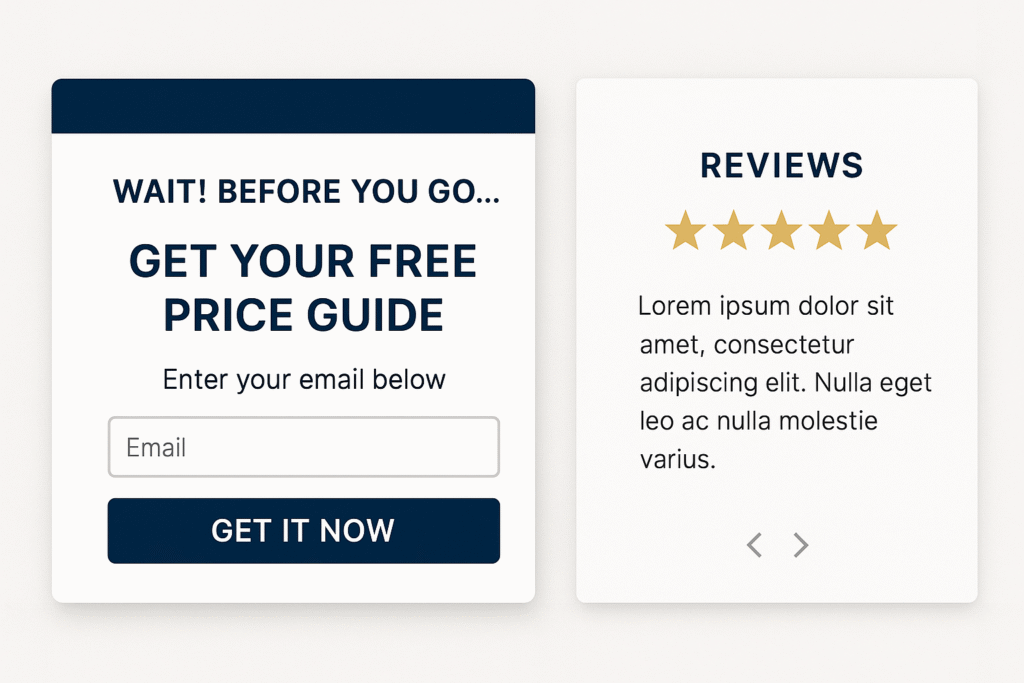Click the GET YOUR FREE PRICE GUIDE heading
This screenshot has width=1024, height=683.
point(303,288)
